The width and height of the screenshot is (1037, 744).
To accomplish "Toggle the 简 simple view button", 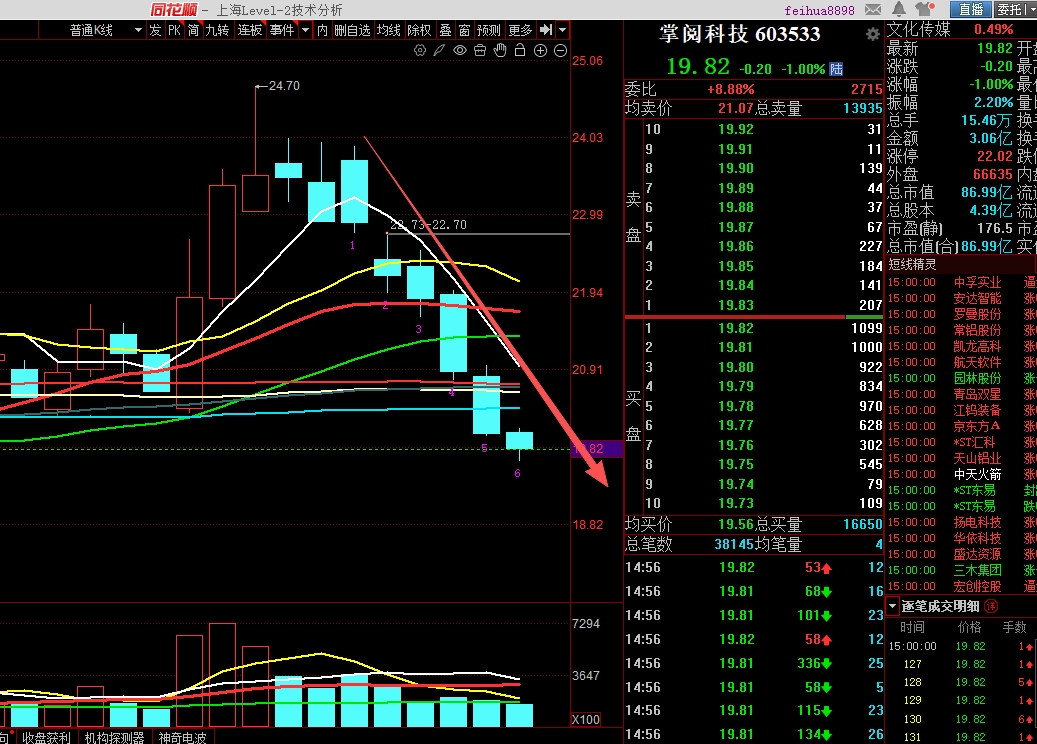I will (x=193, y=30).
